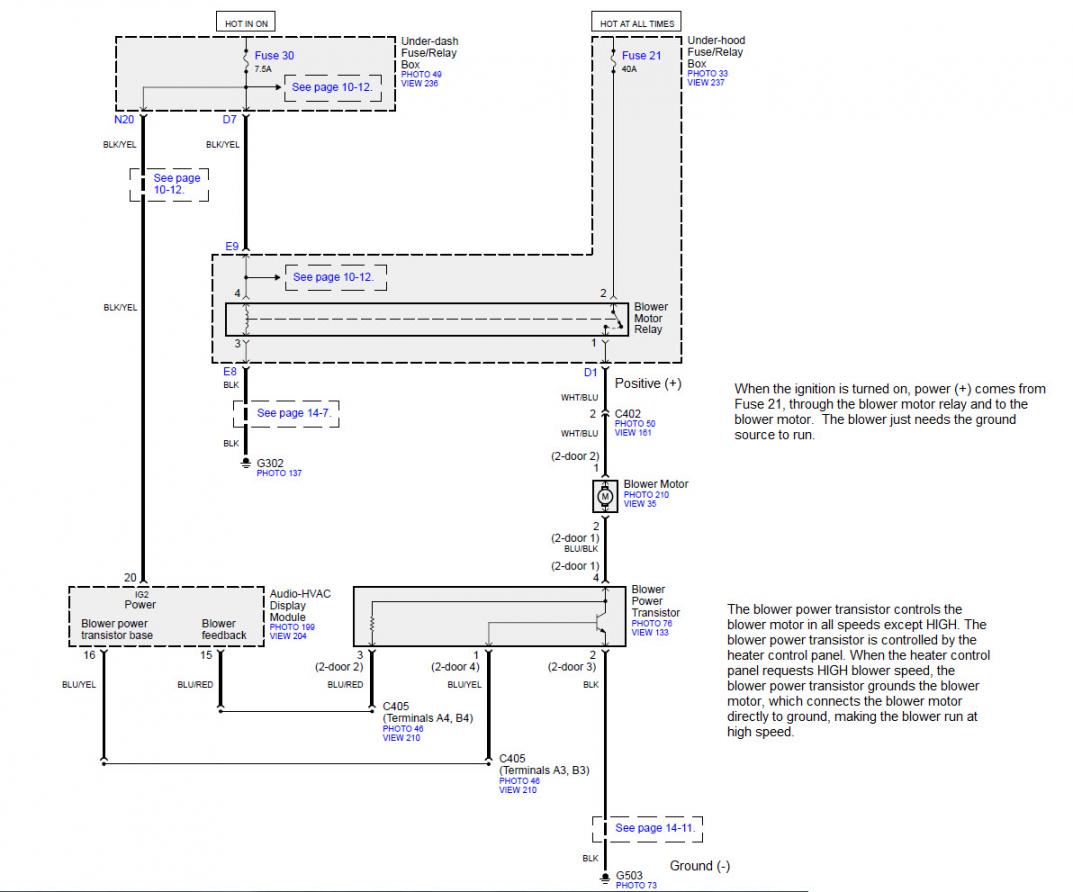Viewport: 1073px width, 892px height.
Task: Open VIEW 237 for Under-hood Fuse/Relay Box
Action: [x=706, y=83]
